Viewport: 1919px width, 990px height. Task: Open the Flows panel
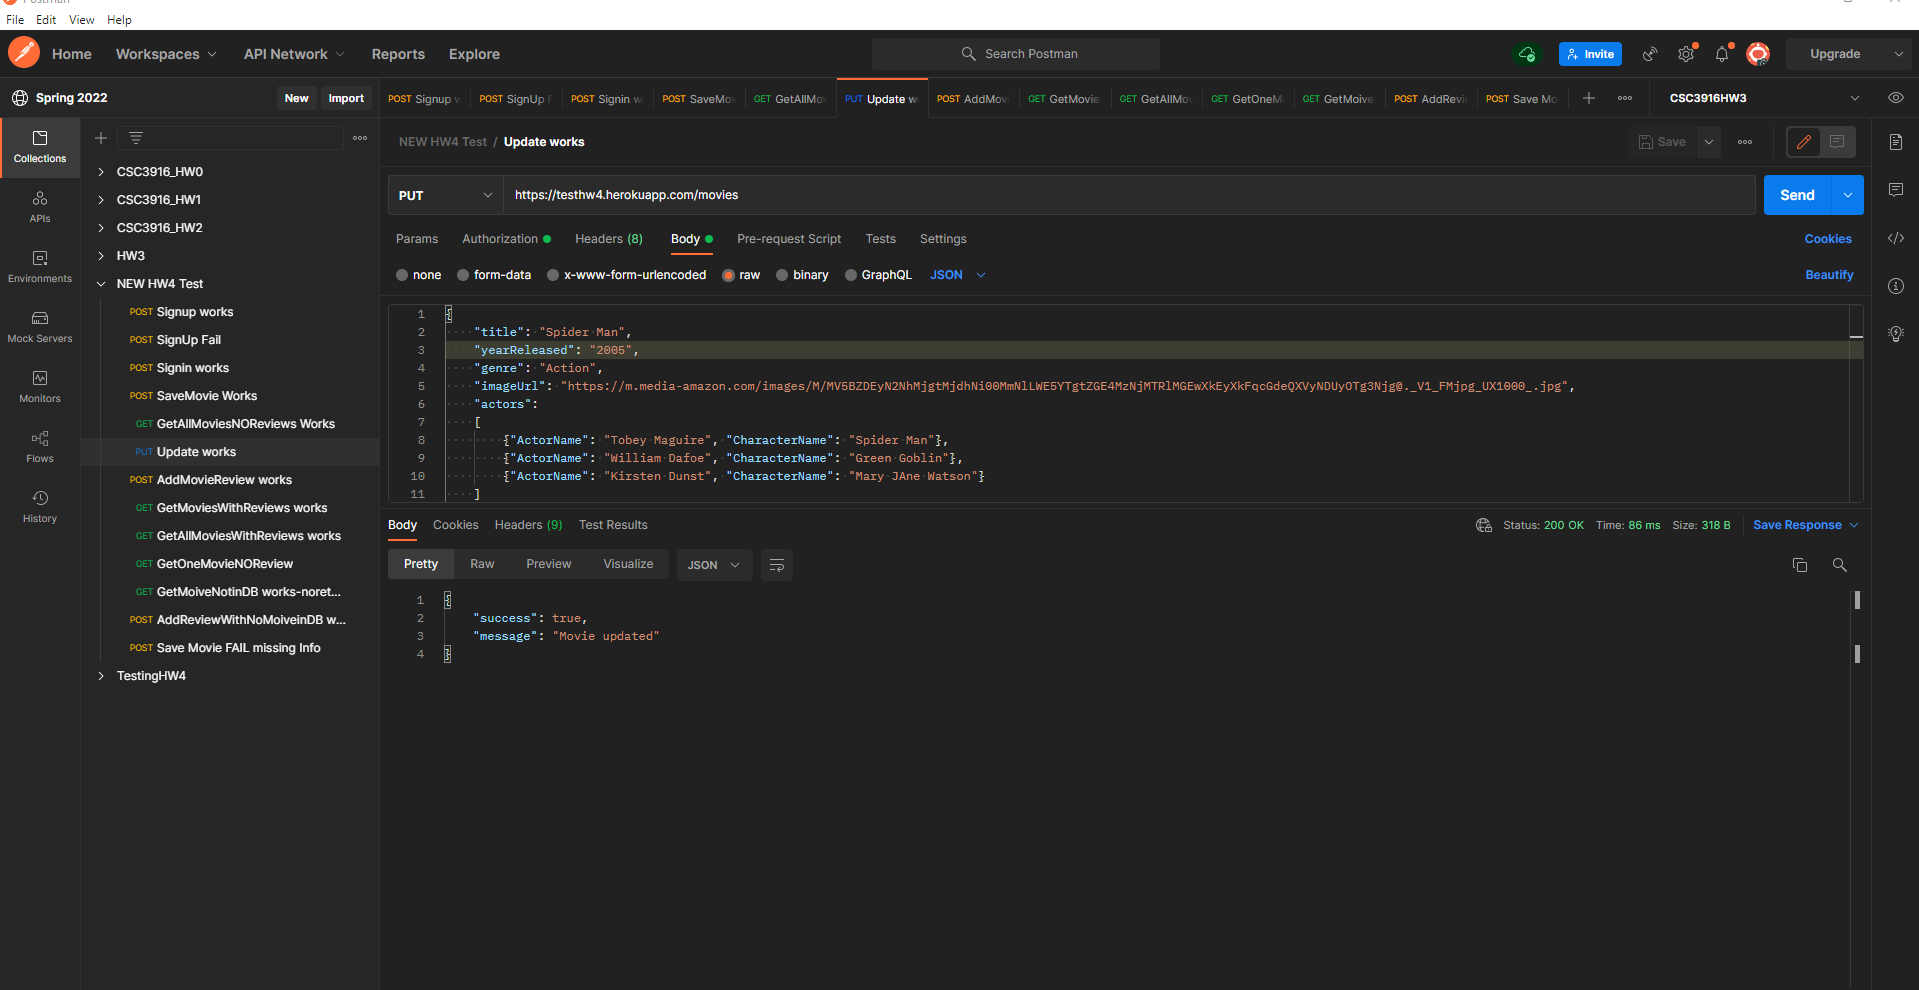(x=40, y=447)
